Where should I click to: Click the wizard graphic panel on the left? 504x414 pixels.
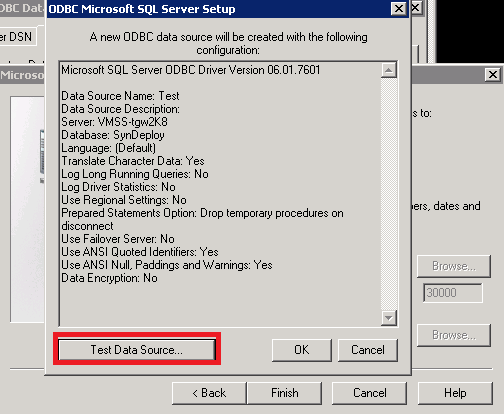point(27,209)
